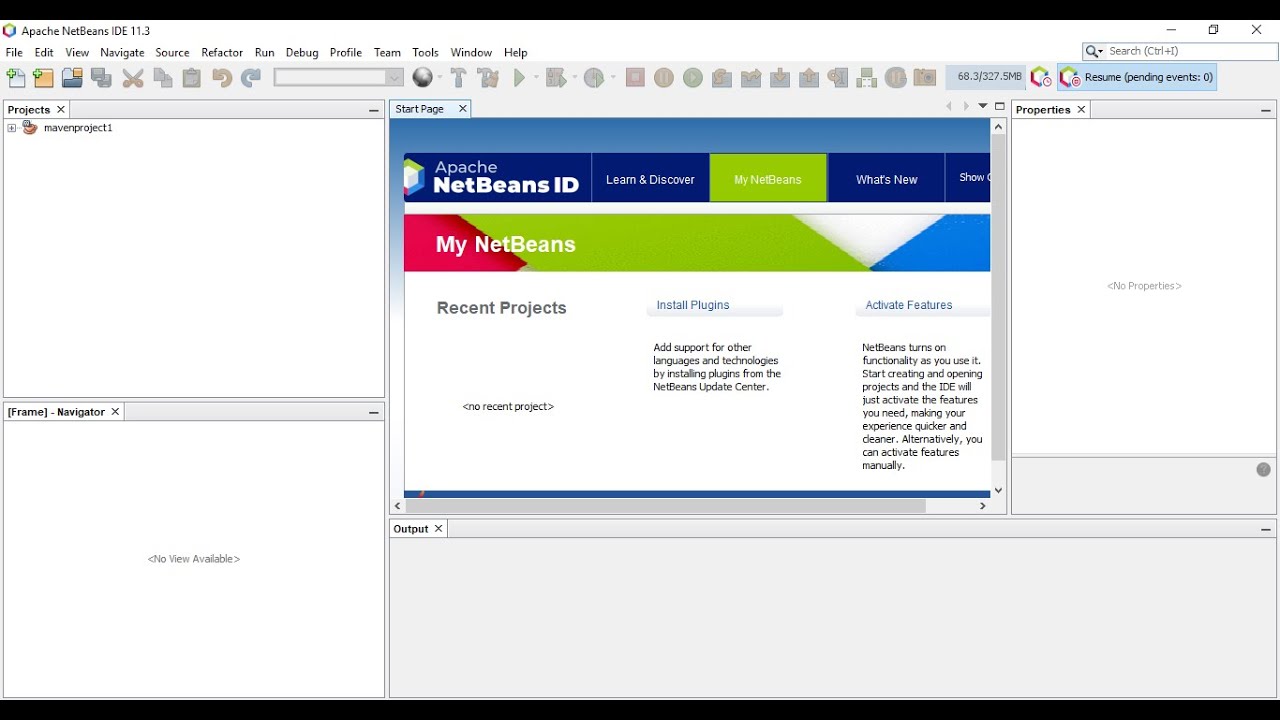The width and height of the screenshot is (1280, 720).
Task: Click the Profile the IDE icon
Action: click(x=1041, y=78)
